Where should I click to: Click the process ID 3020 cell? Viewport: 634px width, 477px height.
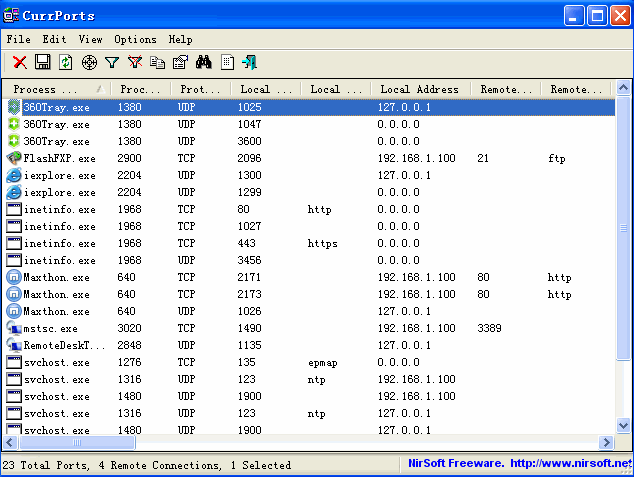tap(129, 328)
